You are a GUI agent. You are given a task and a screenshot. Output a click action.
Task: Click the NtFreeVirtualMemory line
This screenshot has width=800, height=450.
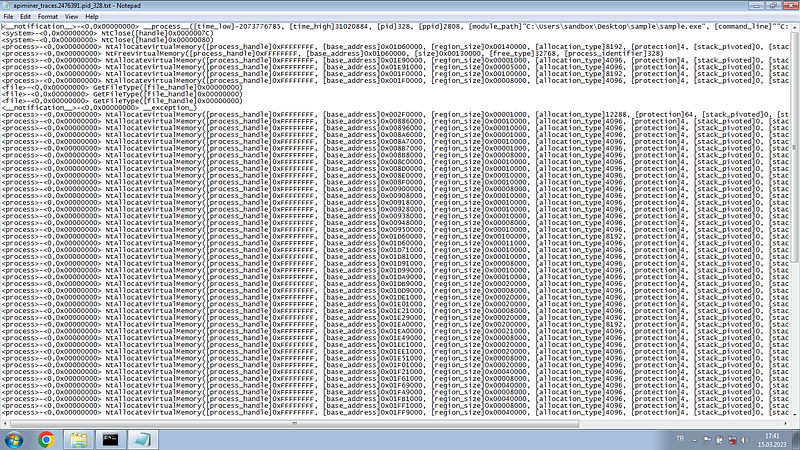click(332, 53)
